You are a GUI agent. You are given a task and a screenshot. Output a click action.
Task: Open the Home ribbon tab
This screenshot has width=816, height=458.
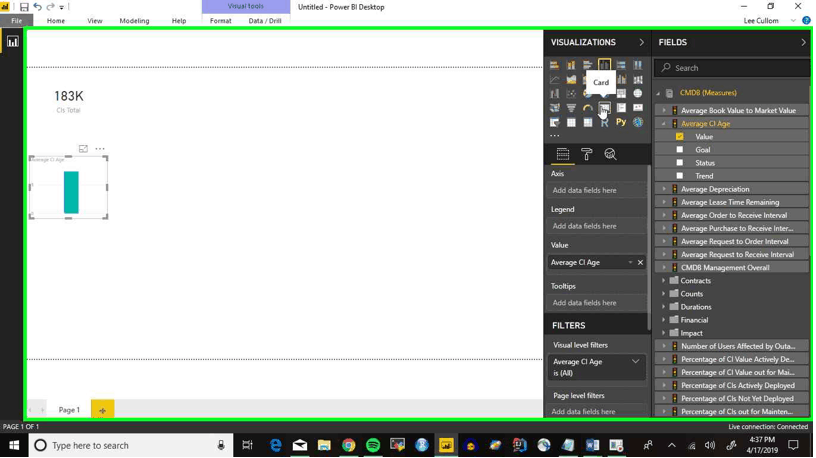(x=56, y=21)
